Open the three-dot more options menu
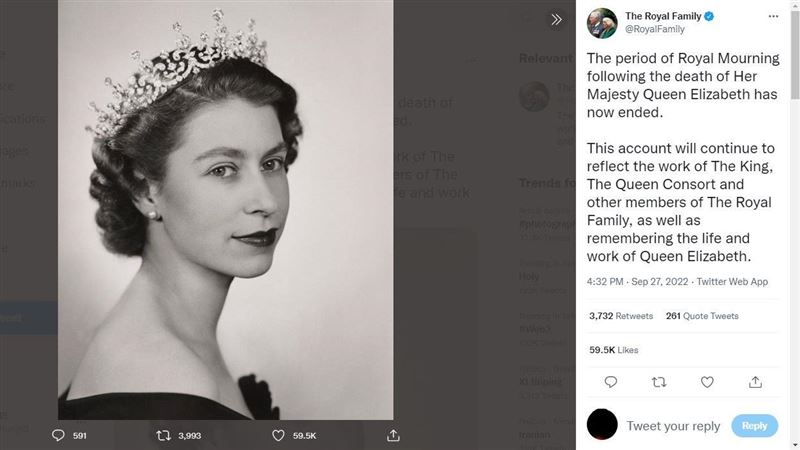This screenshot has width=800, height=450. [773, 17]
